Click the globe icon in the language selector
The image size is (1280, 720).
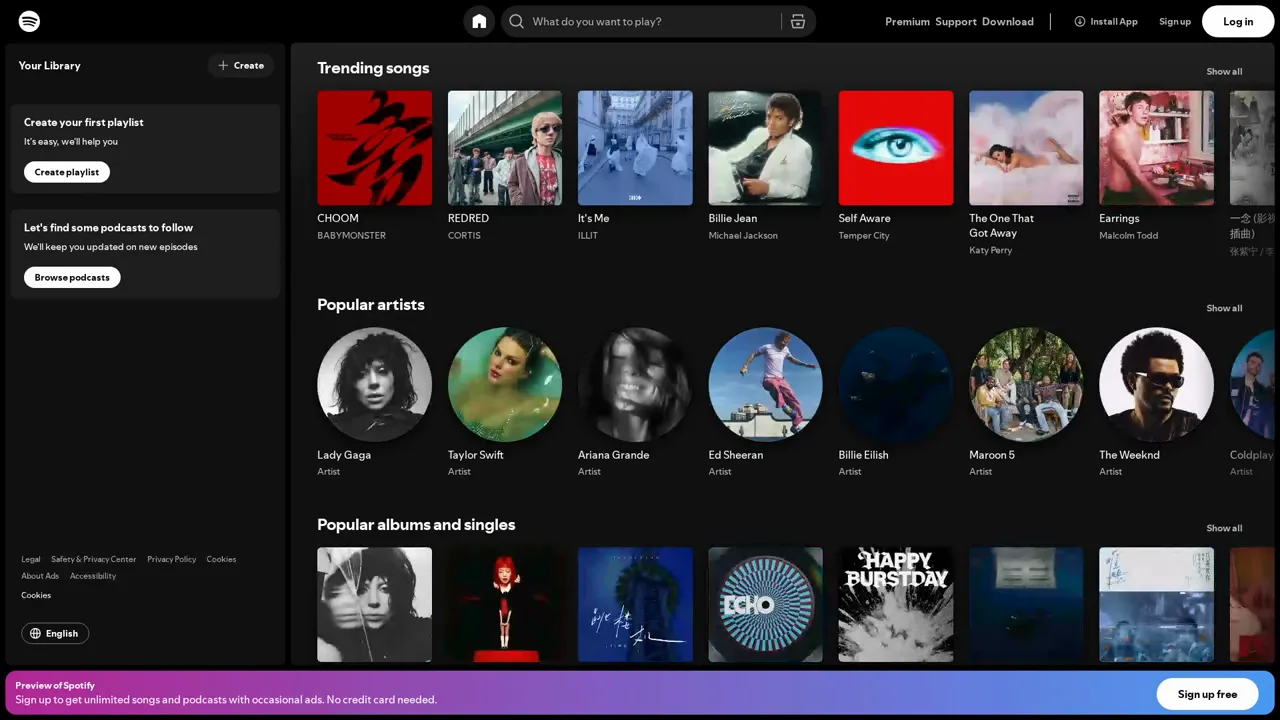(35, 633)
